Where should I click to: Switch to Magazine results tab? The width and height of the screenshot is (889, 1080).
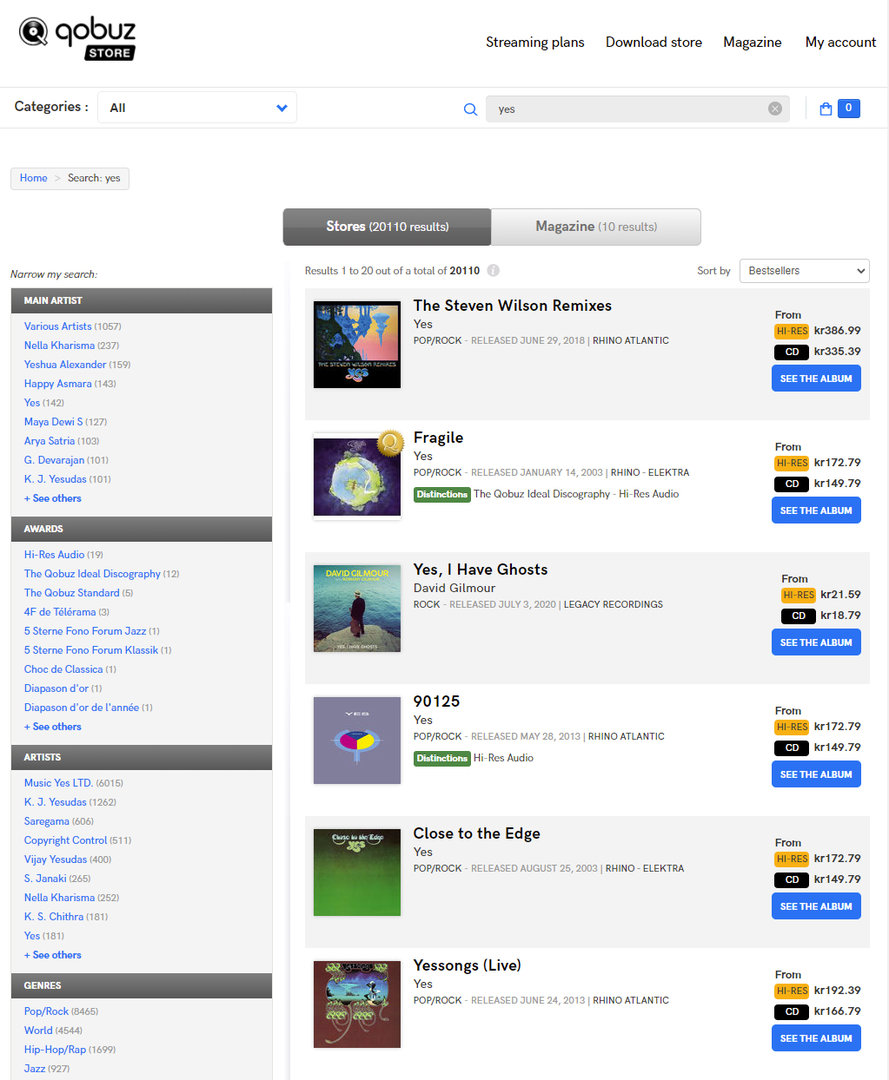596,227
